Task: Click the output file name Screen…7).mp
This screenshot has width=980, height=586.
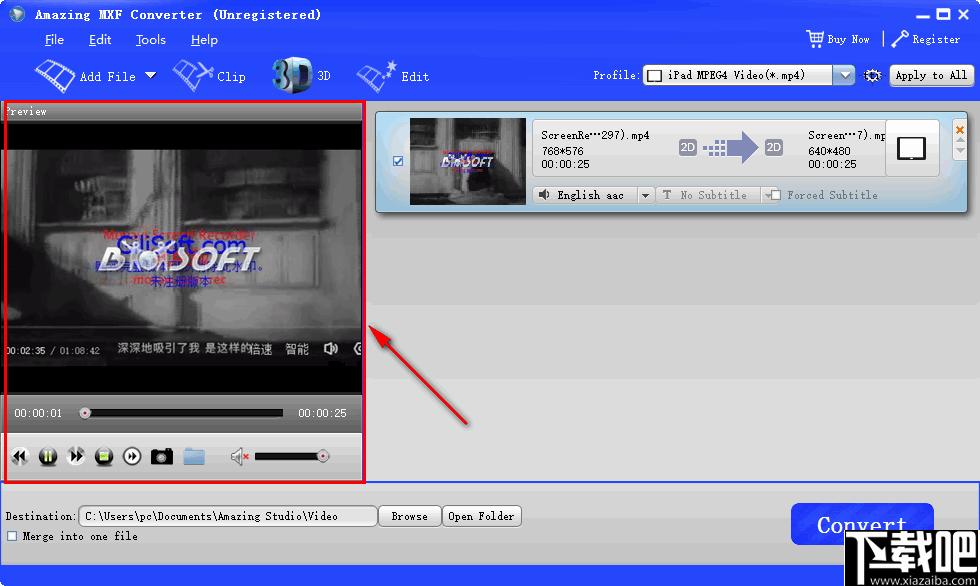Action: pos(846,135)
